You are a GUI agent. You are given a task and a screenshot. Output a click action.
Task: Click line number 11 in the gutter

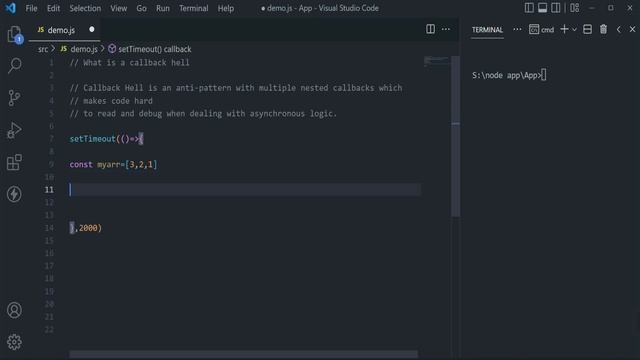pos(49,190)
